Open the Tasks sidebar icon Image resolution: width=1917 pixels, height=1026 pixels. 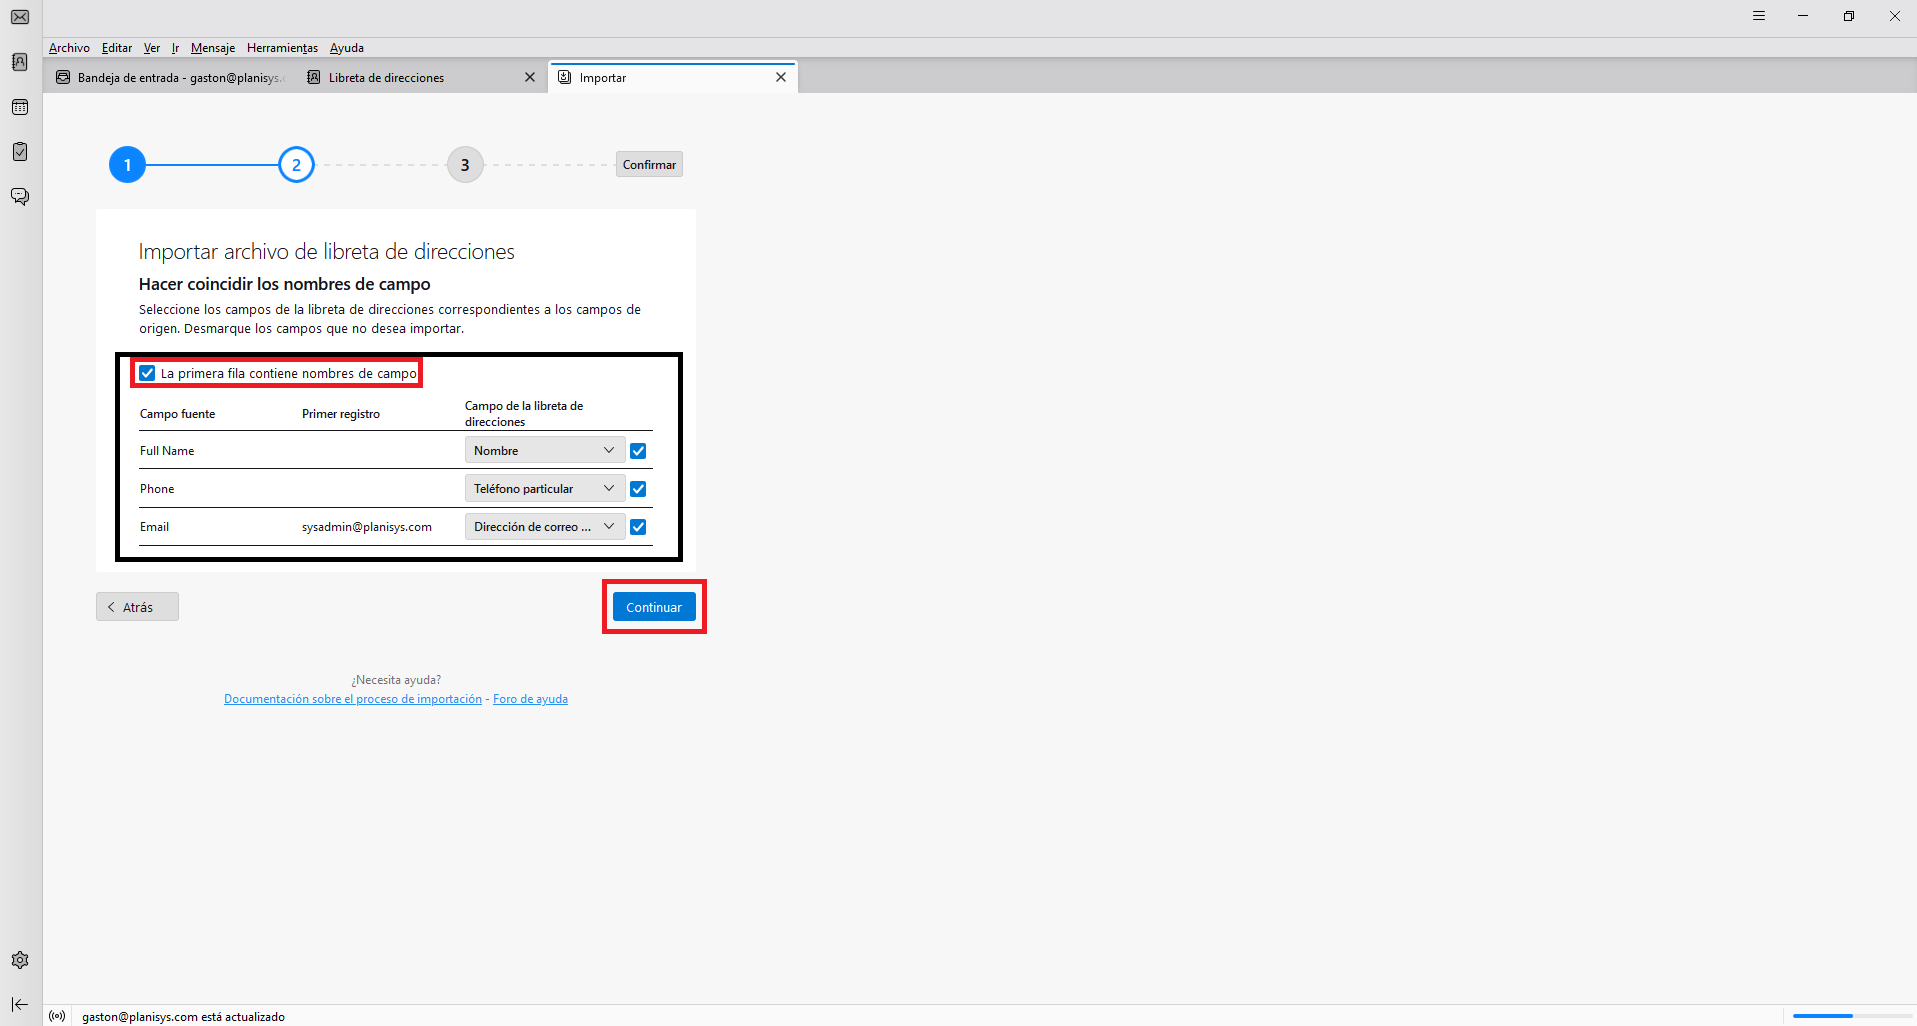click(x=20, y=152)
